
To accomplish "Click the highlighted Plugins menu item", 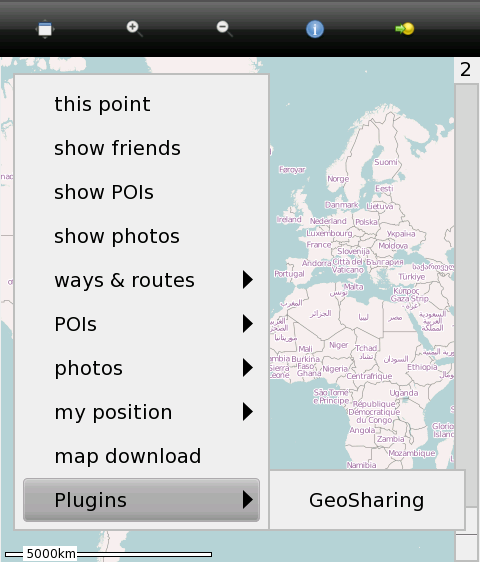I will [x=141, y=500].
